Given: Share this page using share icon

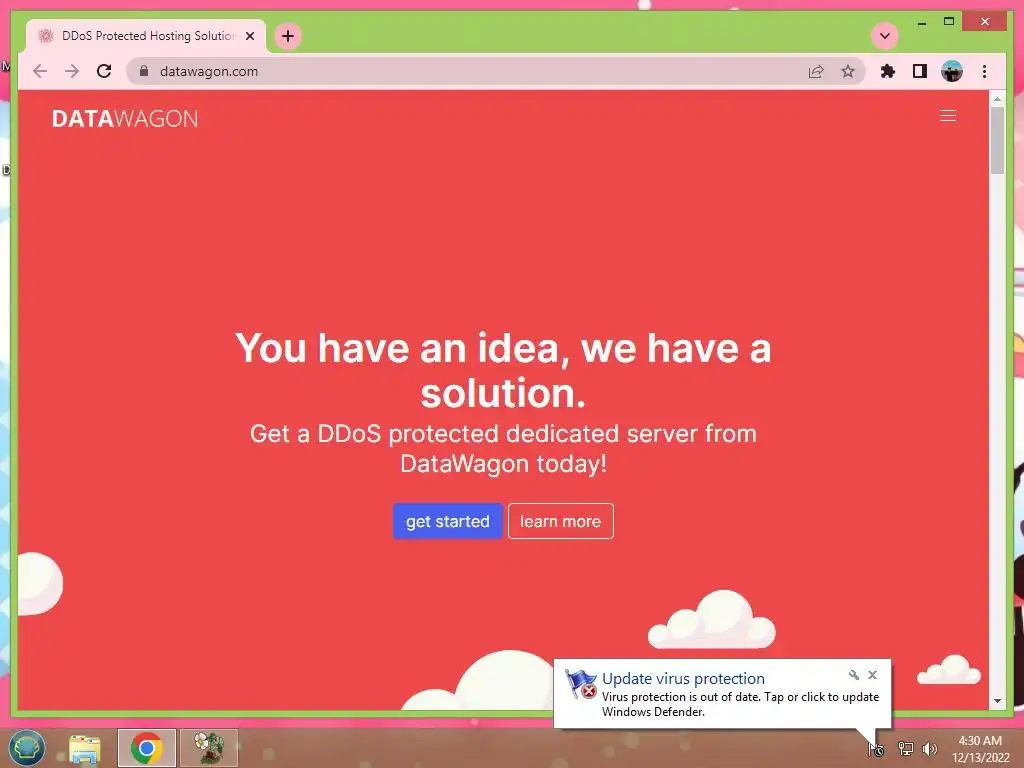Looking at the screenshot, I should [x=816, y=71].
